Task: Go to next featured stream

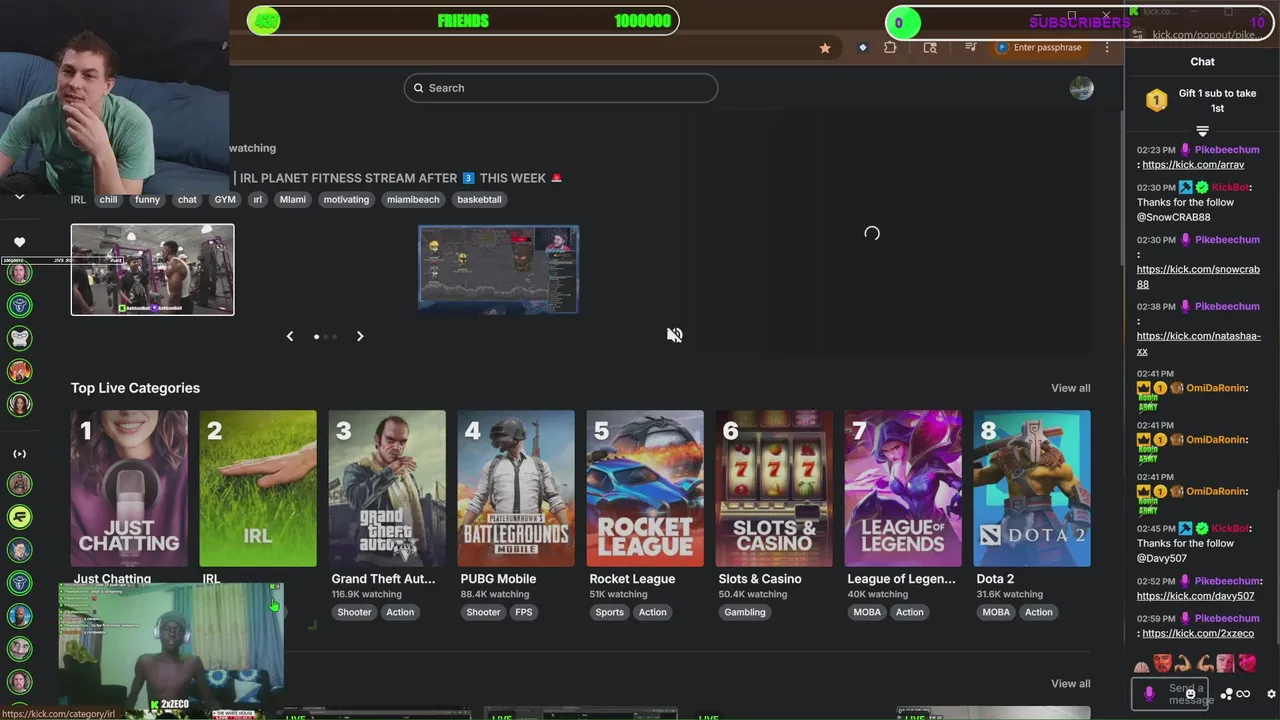Action: pyautogui.click(x=360, y=336)
